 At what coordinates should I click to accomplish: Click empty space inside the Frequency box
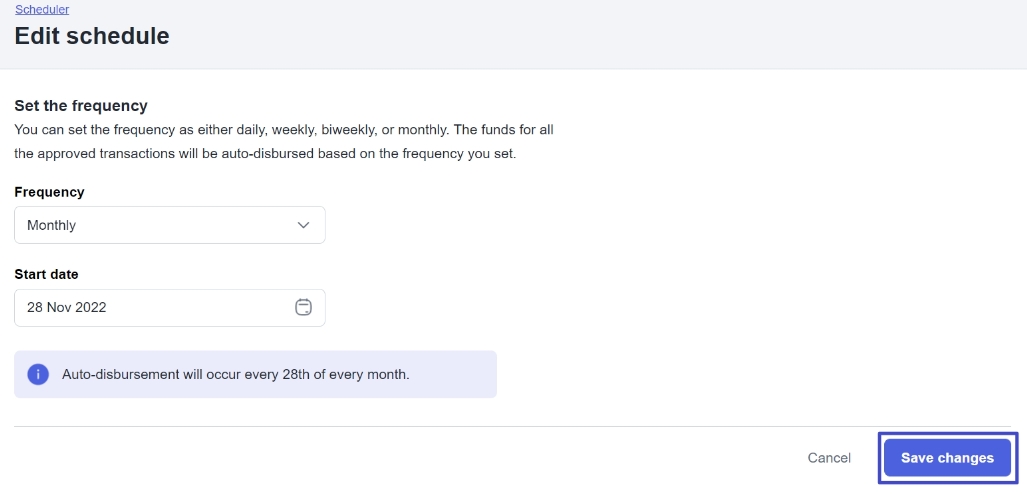pyautogui.click(x=180, y=225)
